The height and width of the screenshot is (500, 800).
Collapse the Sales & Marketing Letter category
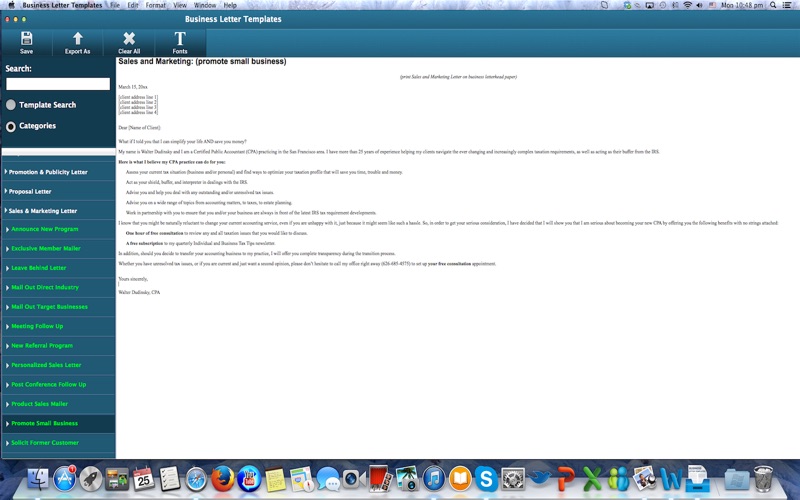coord(58,211)
